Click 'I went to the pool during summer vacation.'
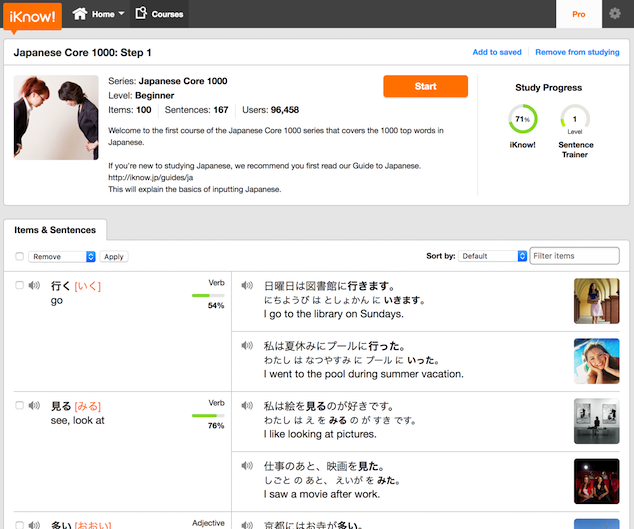 pyautogui.click(x=363, y=374)
